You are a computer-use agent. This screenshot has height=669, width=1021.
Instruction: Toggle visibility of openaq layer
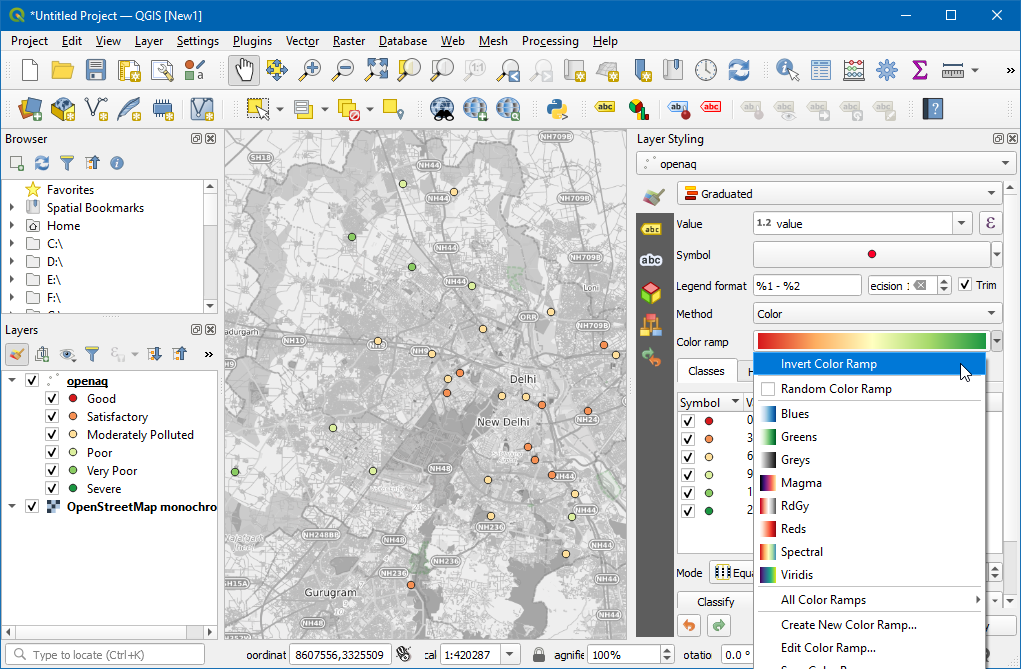[32, 381]
